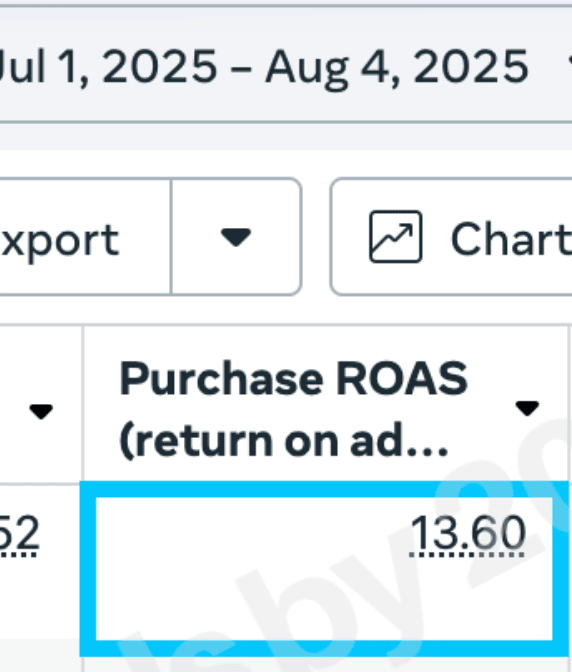572x672 pixels.
Task: Click the underlined 52 value
Action: pyautogui.click(x=19, y=534)
